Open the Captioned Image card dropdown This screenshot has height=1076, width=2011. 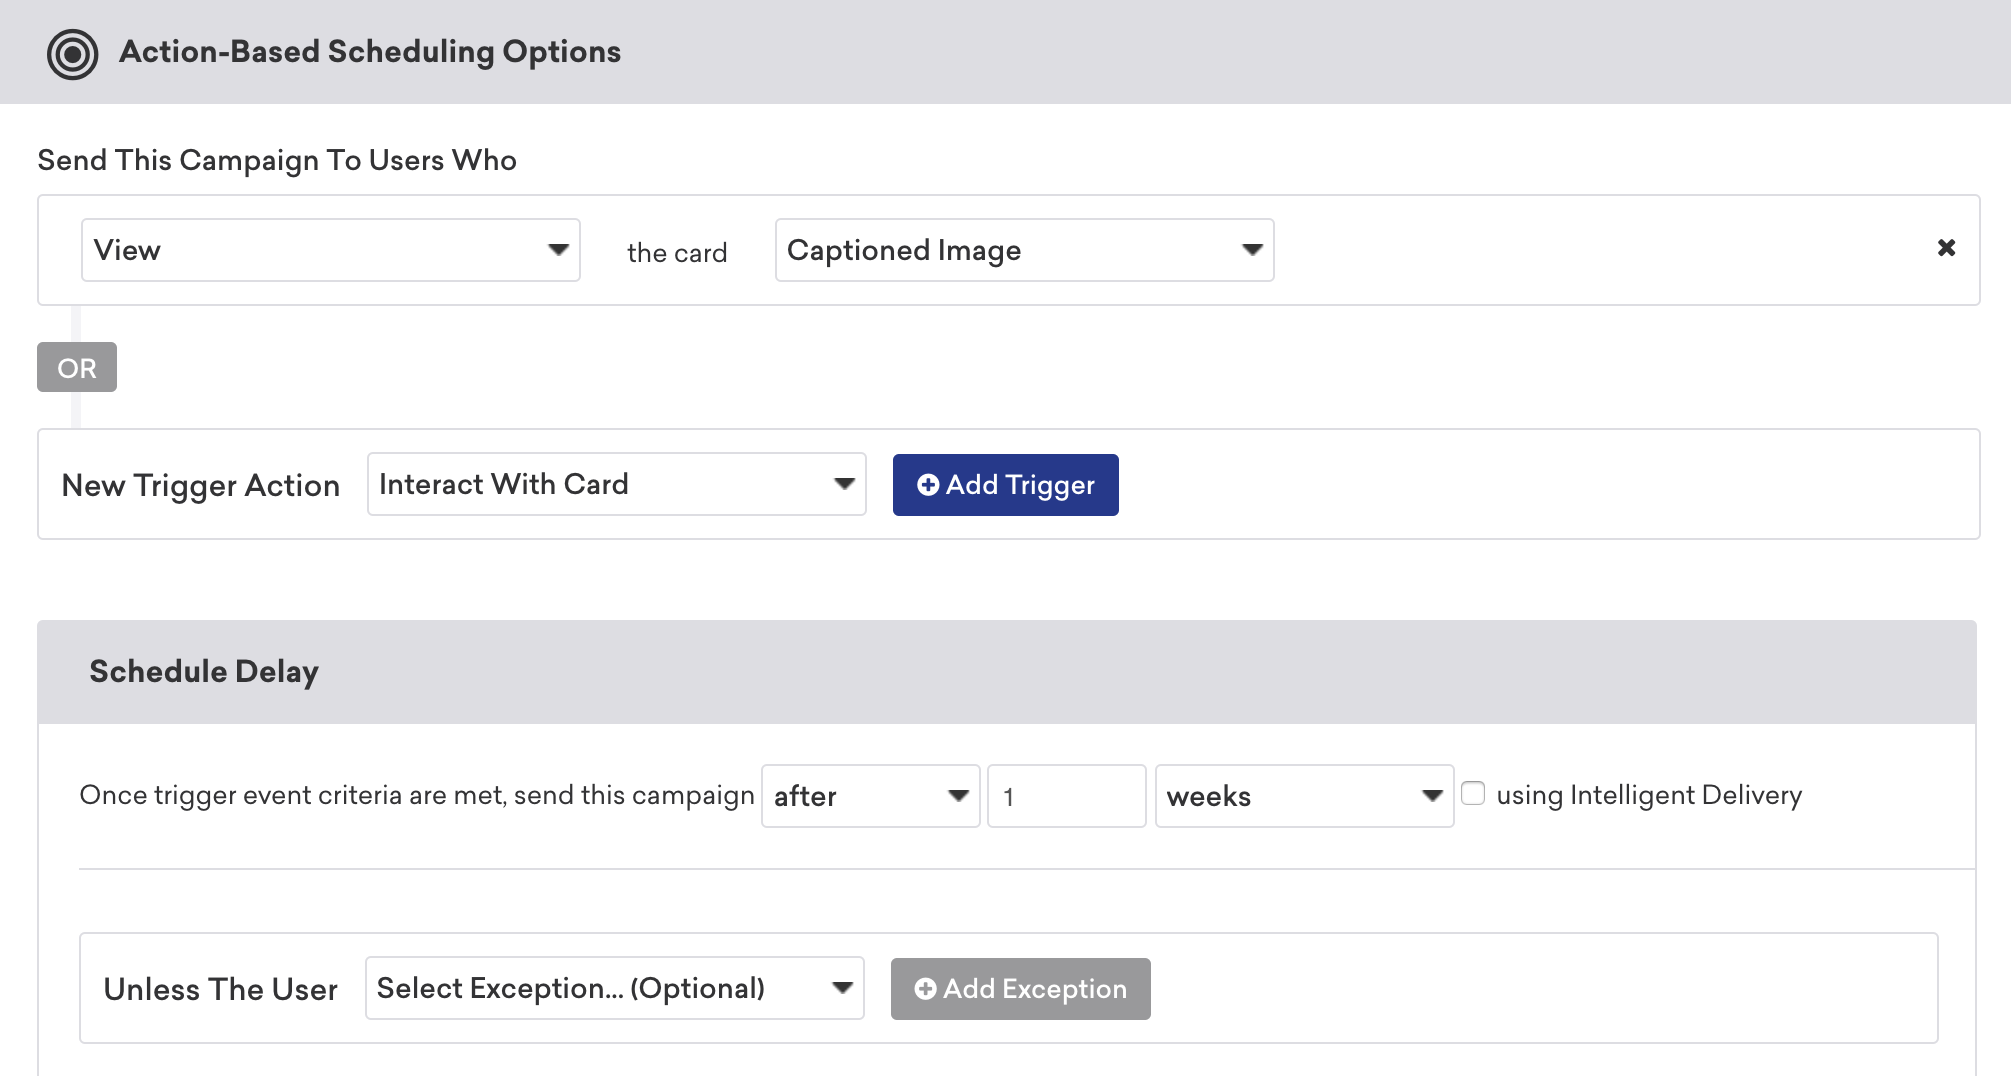(x=1023, y=250)
